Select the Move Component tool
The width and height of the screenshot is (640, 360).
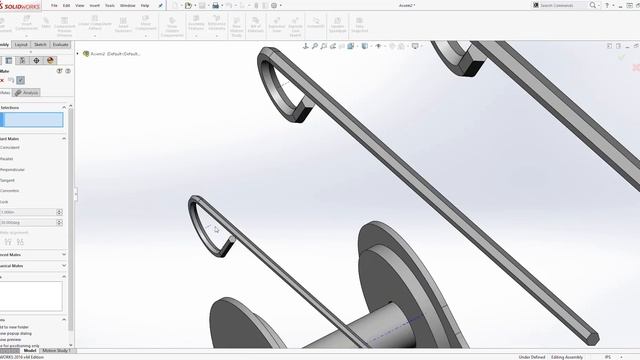click(146, 23)
